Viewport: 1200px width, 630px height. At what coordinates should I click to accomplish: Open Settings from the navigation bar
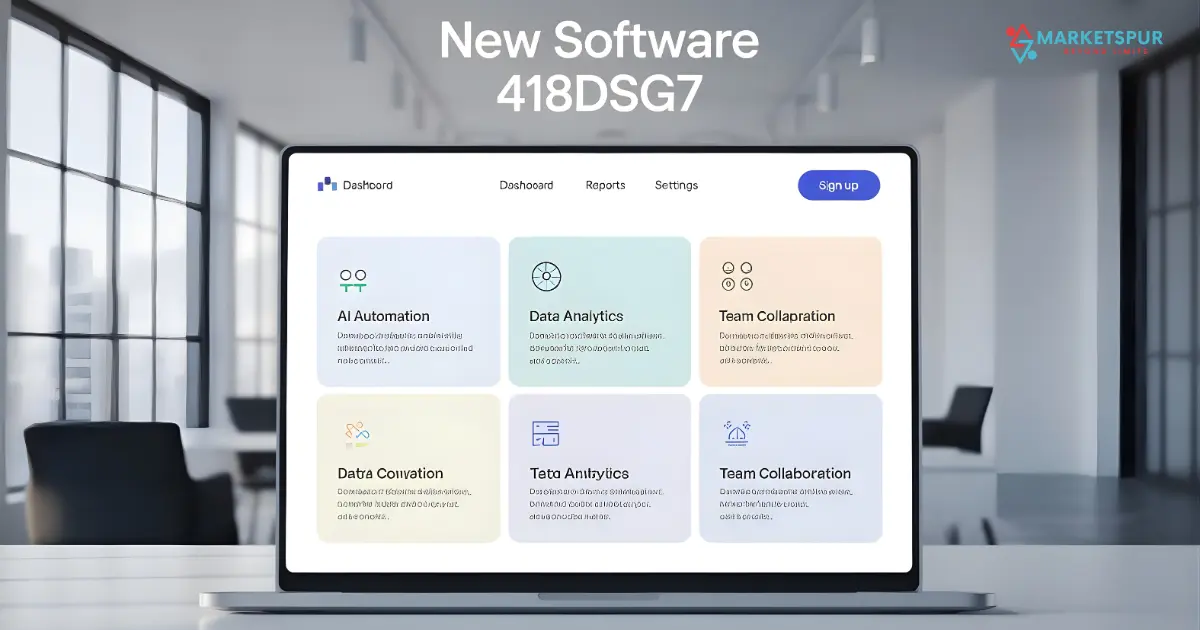[676, 185]
